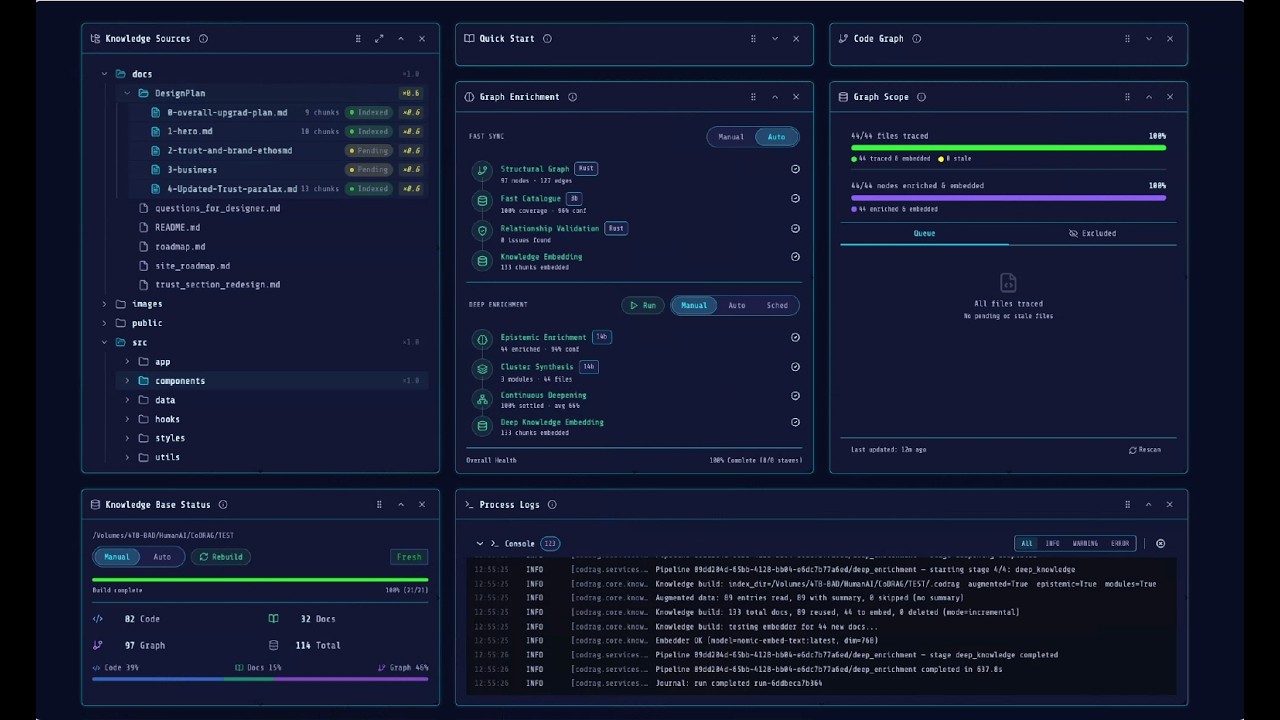Click Structural Graph status check icon
This screenshot has width=1280, height=720.
coord(795,169)
